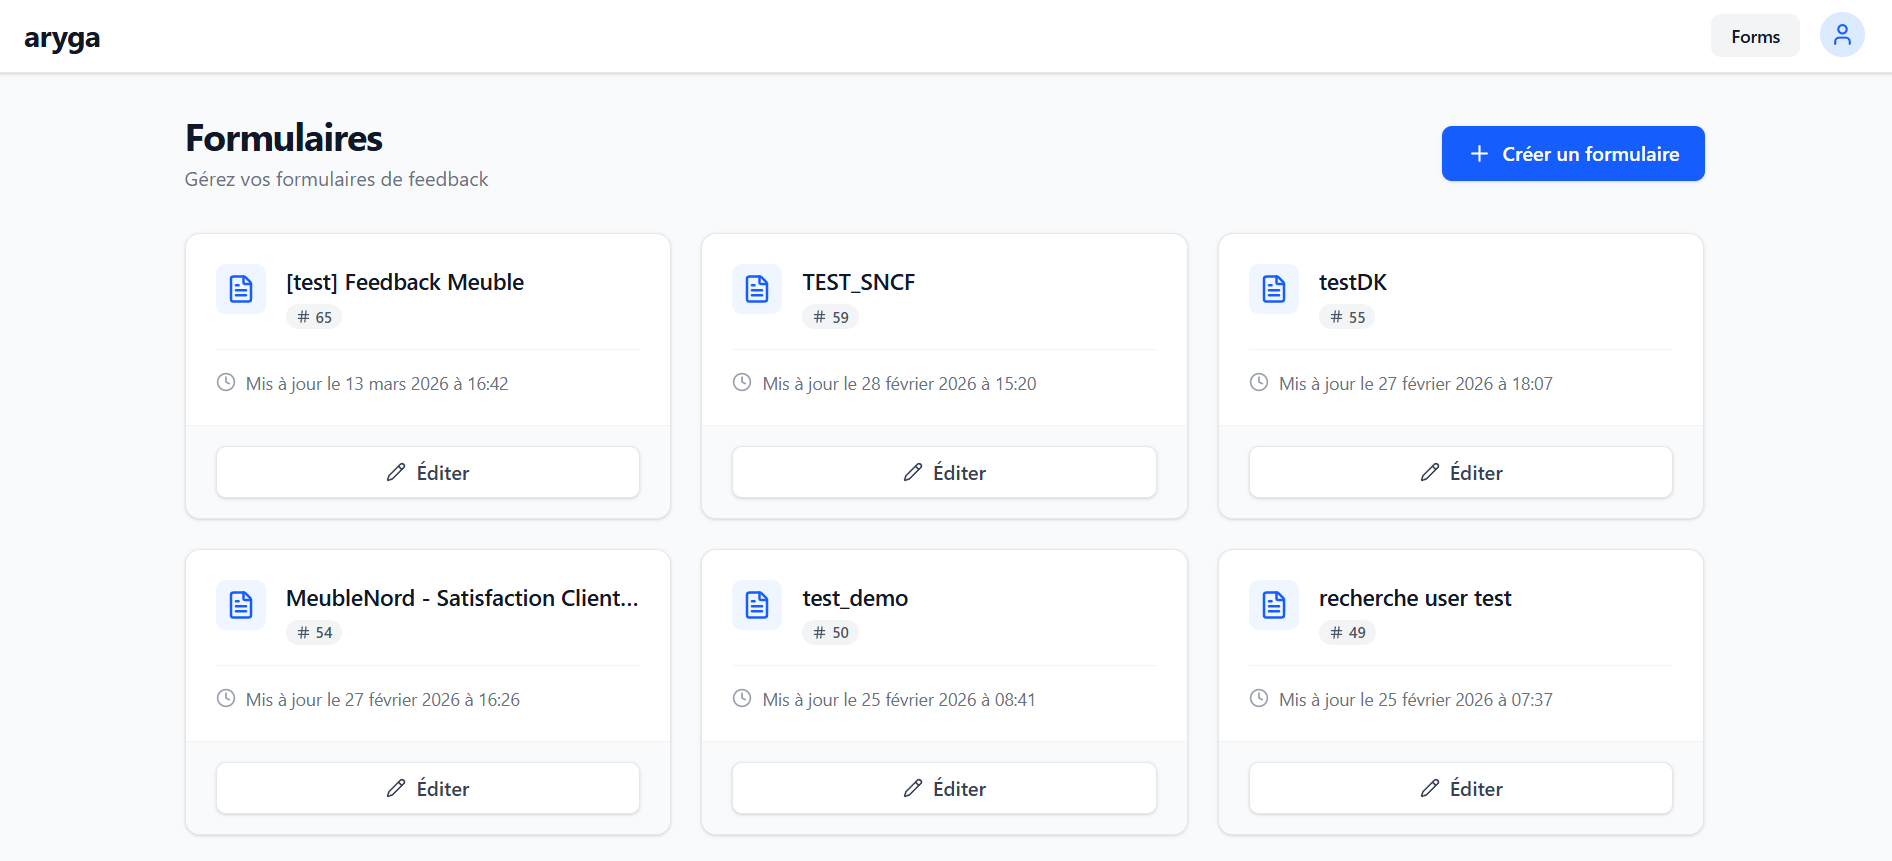Click the clock icon beside 25 février 08:41
The image size is (1892, 861).
742,698
